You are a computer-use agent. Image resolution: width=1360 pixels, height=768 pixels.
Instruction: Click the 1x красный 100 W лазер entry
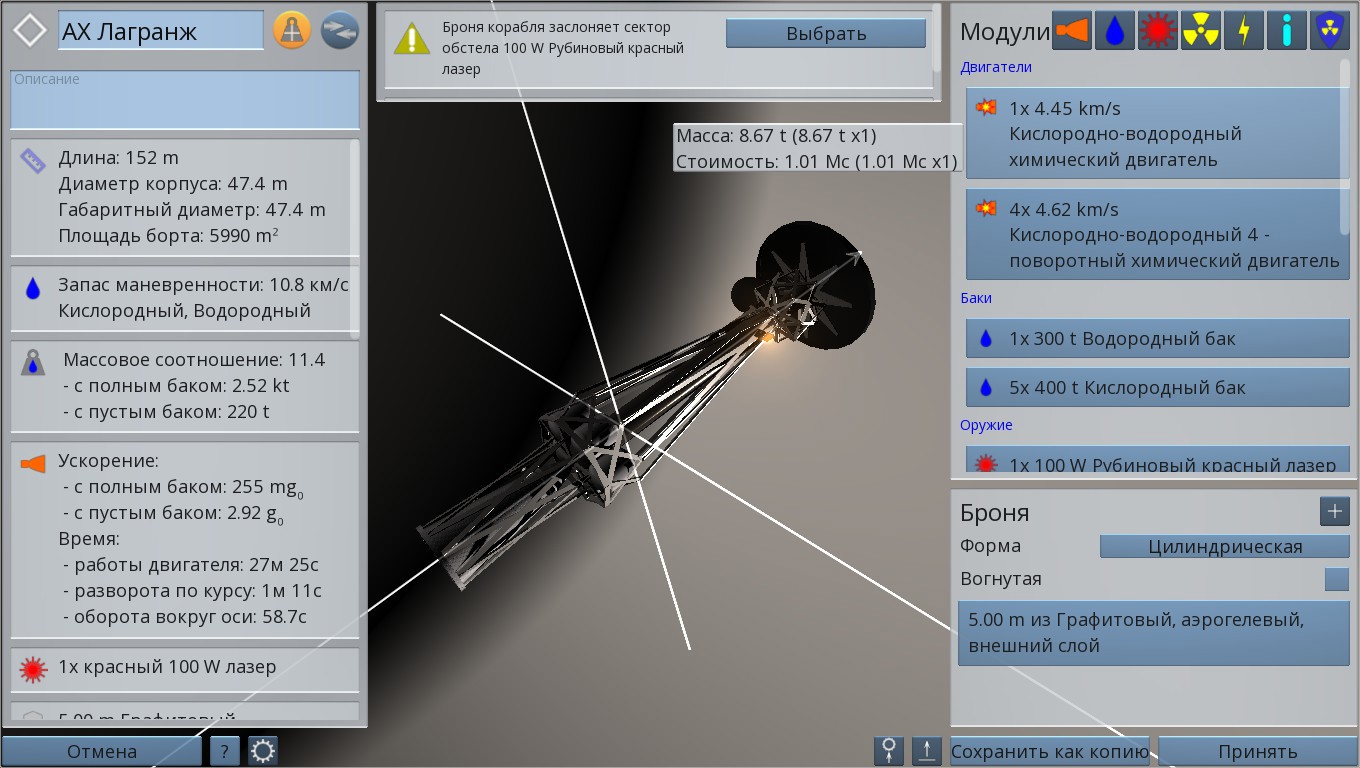tap(185, 670)
